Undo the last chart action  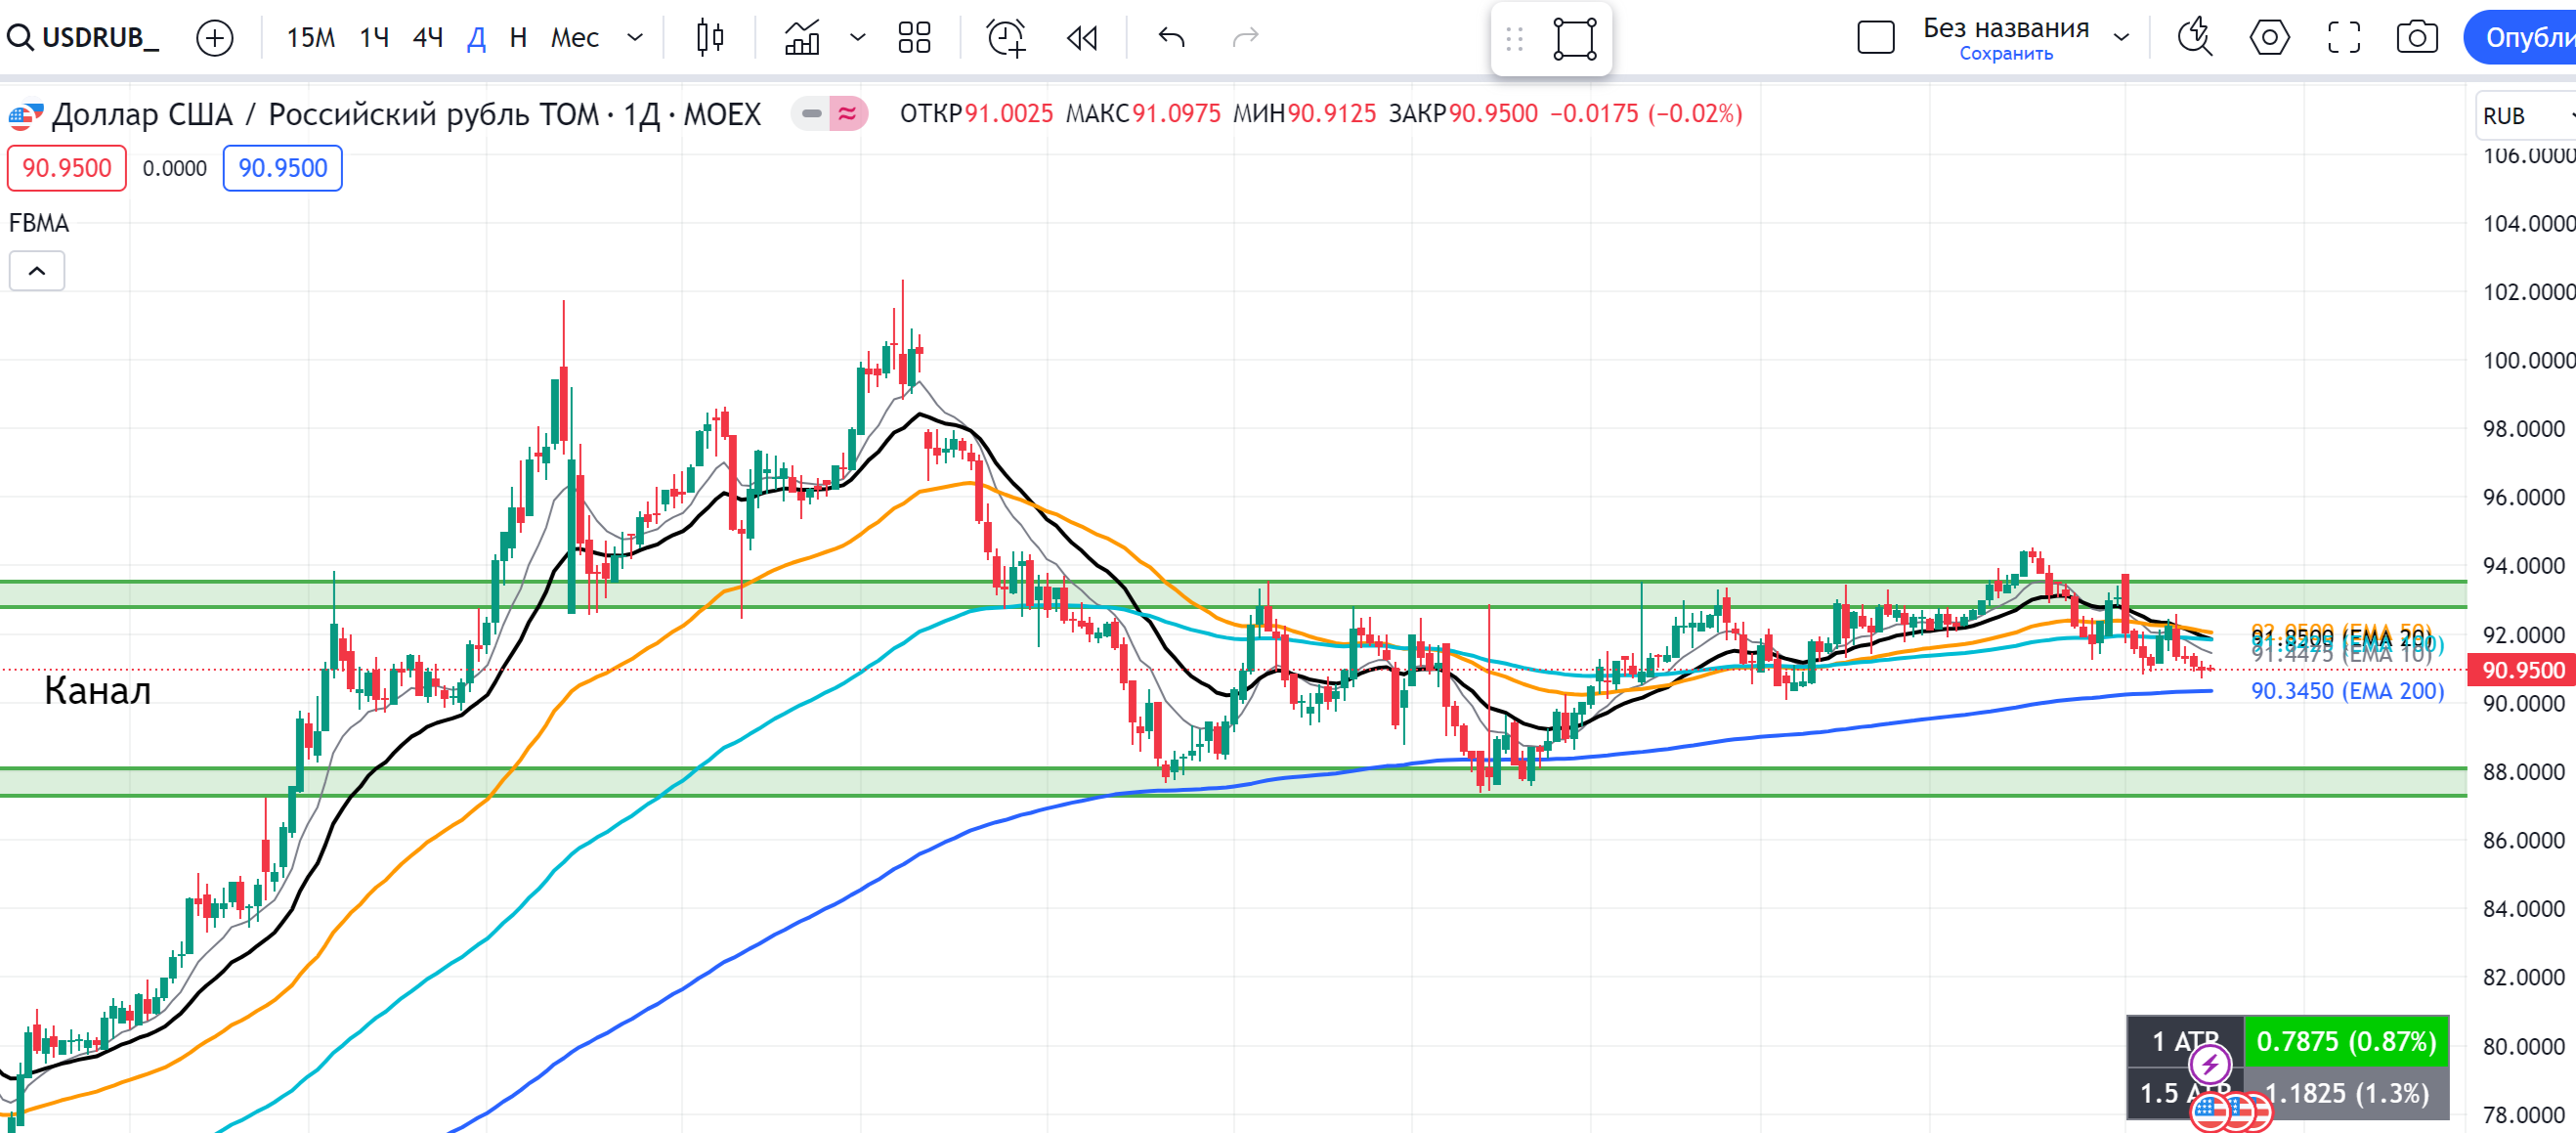tap(1171, 38)
